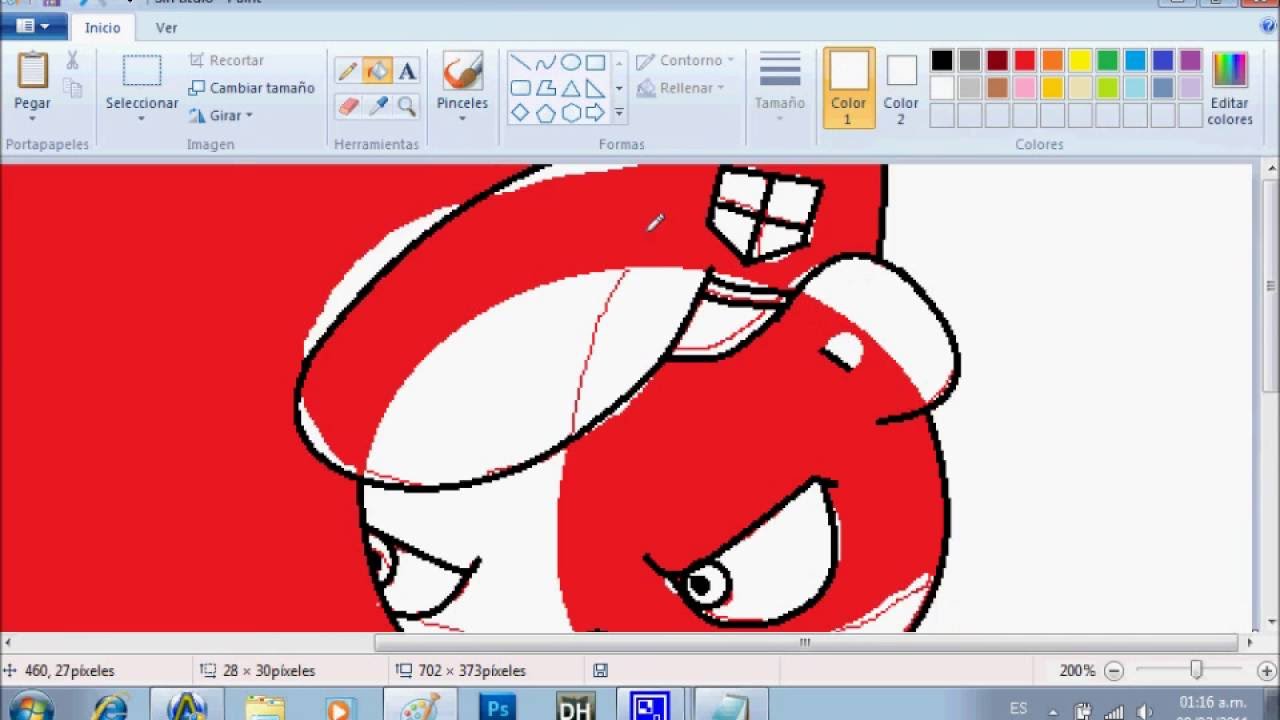Screen dimensions: 1280x720
Task: Expand the Seleccionar dropdown
Action: [142, 118]
